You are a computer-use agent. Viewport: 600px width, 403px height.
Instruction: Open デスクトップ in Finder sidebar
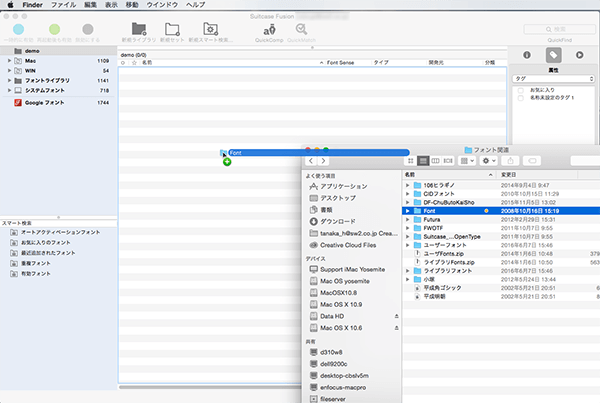(338, 198)
